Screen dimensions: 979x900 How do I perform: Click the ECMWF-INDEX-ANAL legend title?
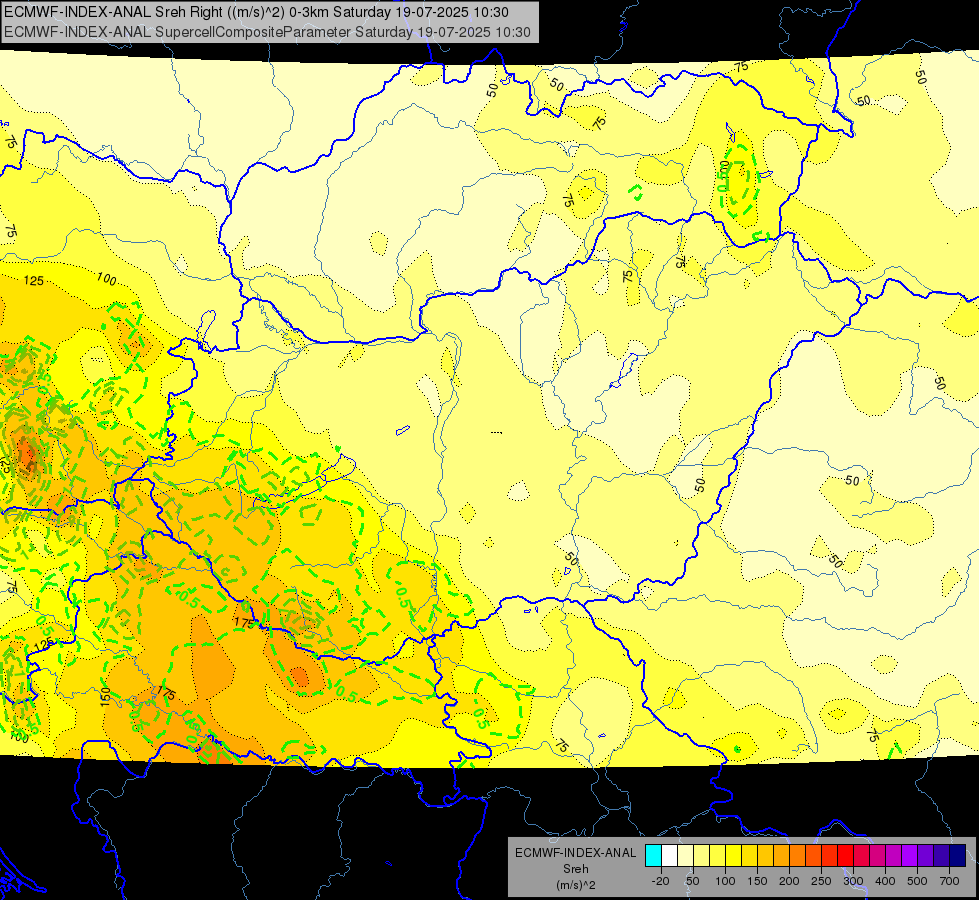coord(576,853)
